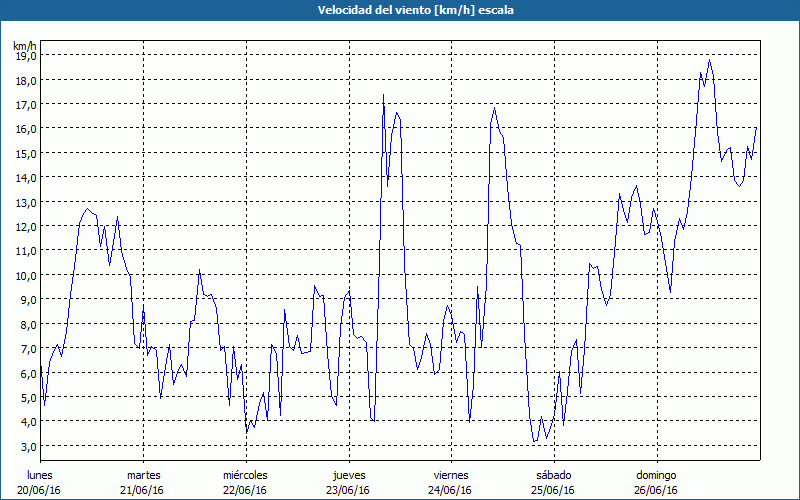Click the "viernes" day label
This screenshot has width=800, height=500.
[x=450, y=474]
